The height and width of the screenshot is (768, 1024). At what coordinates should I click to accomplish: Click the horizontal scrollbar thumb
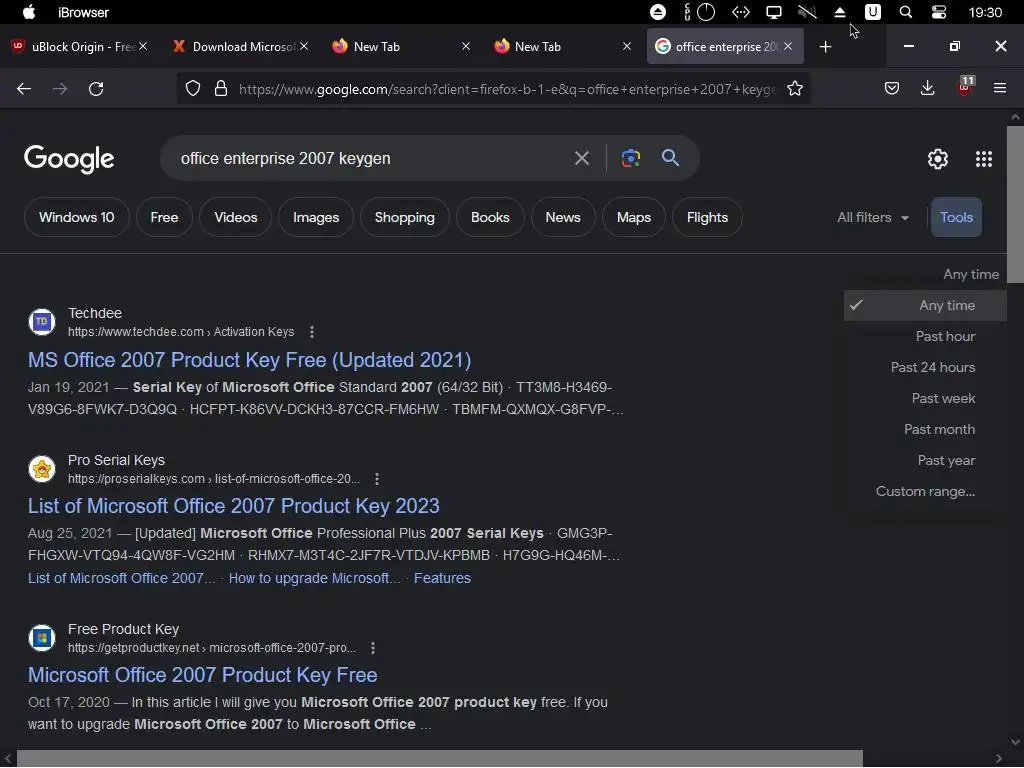440,759
